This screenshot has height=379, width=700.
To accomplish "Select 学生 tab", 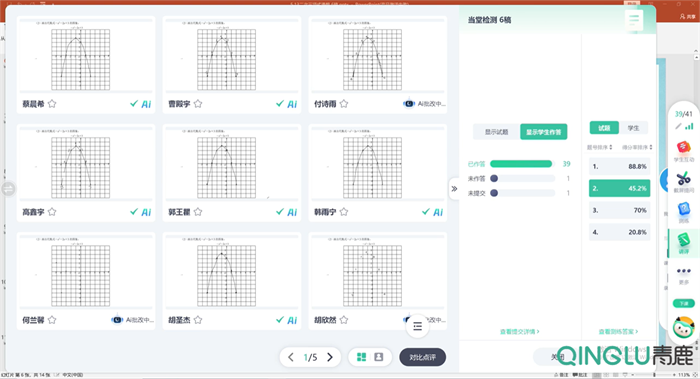I will (x=633, y=128).
